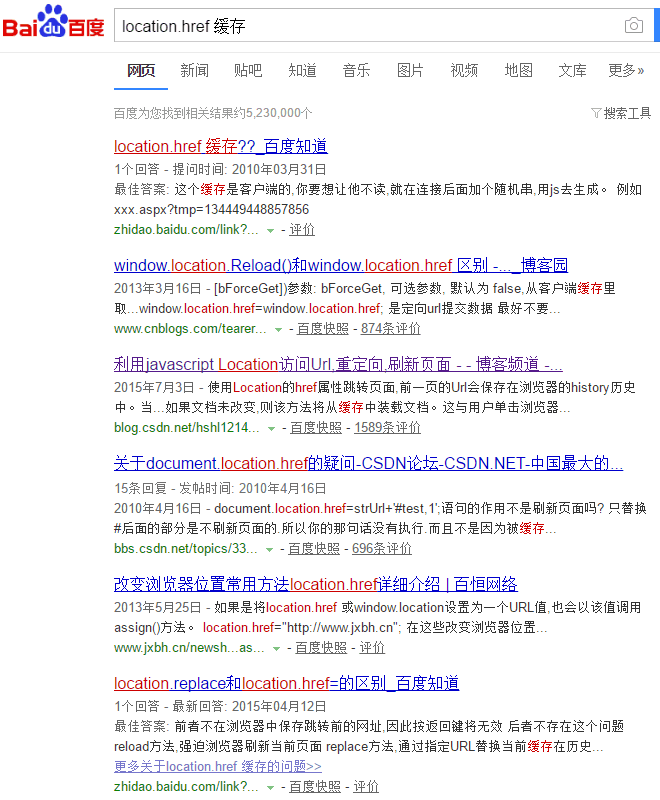
Task: Expand dropdown arrow next to bbs.csdn.net result
Action: (269, 549)
